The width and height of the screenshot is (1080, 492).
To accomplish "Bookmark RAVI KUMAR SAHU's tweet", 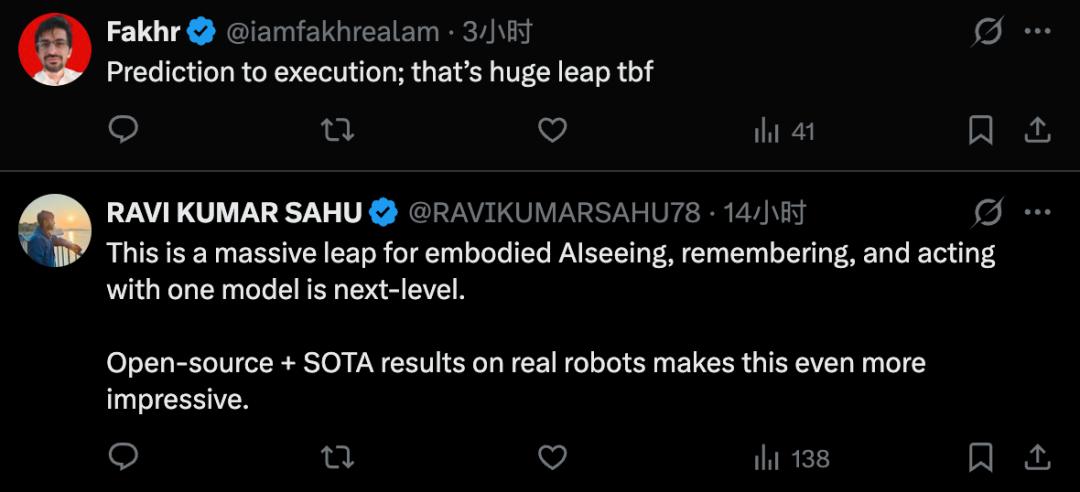I will [x=981, y=458].
